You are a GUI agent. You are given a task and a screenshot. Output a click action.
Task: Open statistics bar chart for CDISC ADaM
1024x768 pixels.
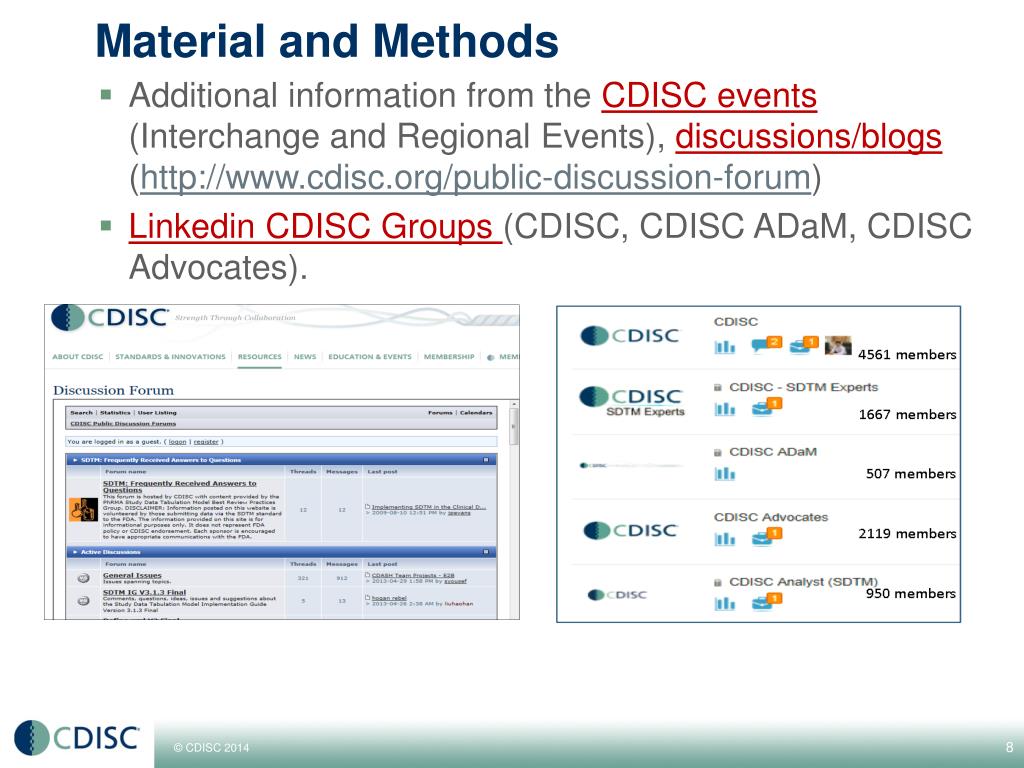click(x=724, y=473)
